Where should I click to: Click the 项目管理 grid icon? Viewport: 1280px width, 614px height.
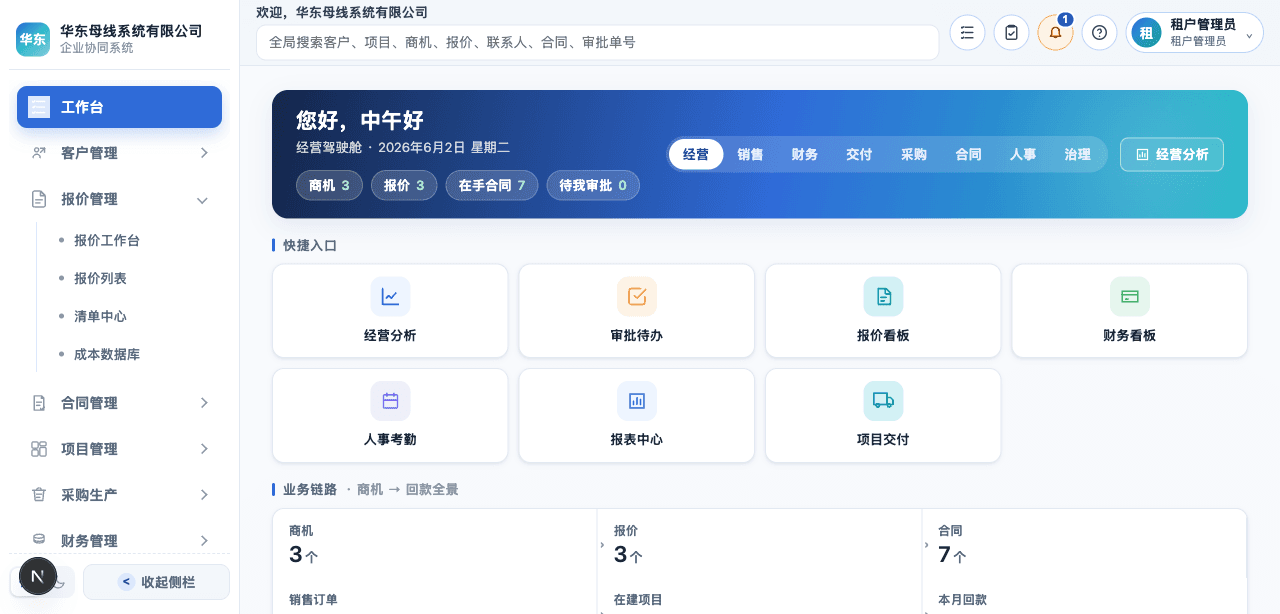[x=39, y=449]
